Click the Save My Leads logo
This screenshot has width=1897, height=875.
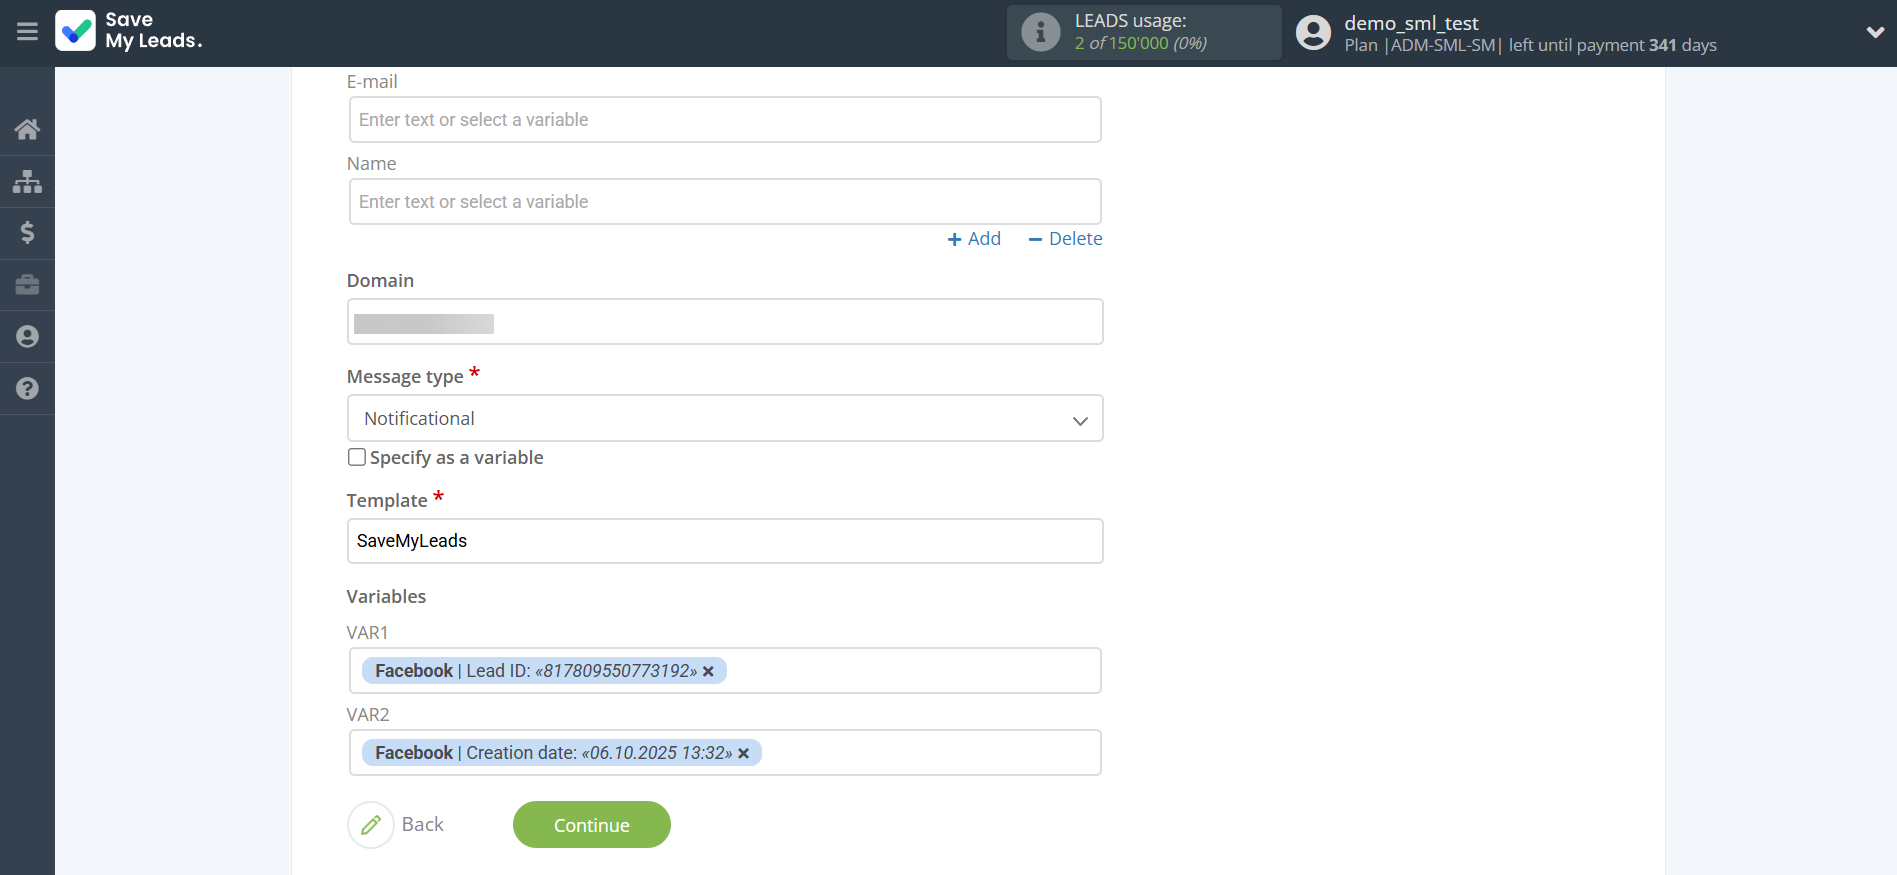[129, 31]
